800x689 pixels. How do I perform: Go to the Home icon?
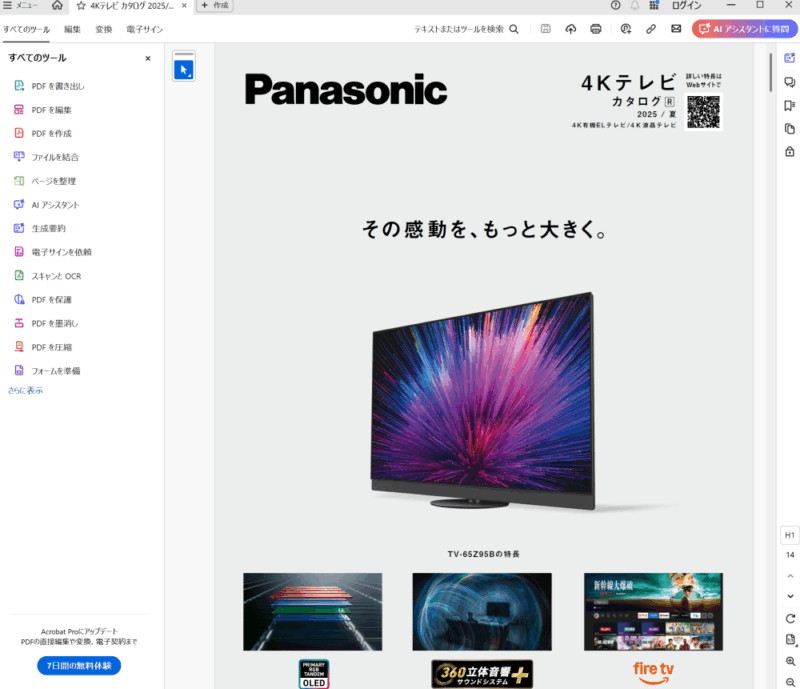point(57,6)
